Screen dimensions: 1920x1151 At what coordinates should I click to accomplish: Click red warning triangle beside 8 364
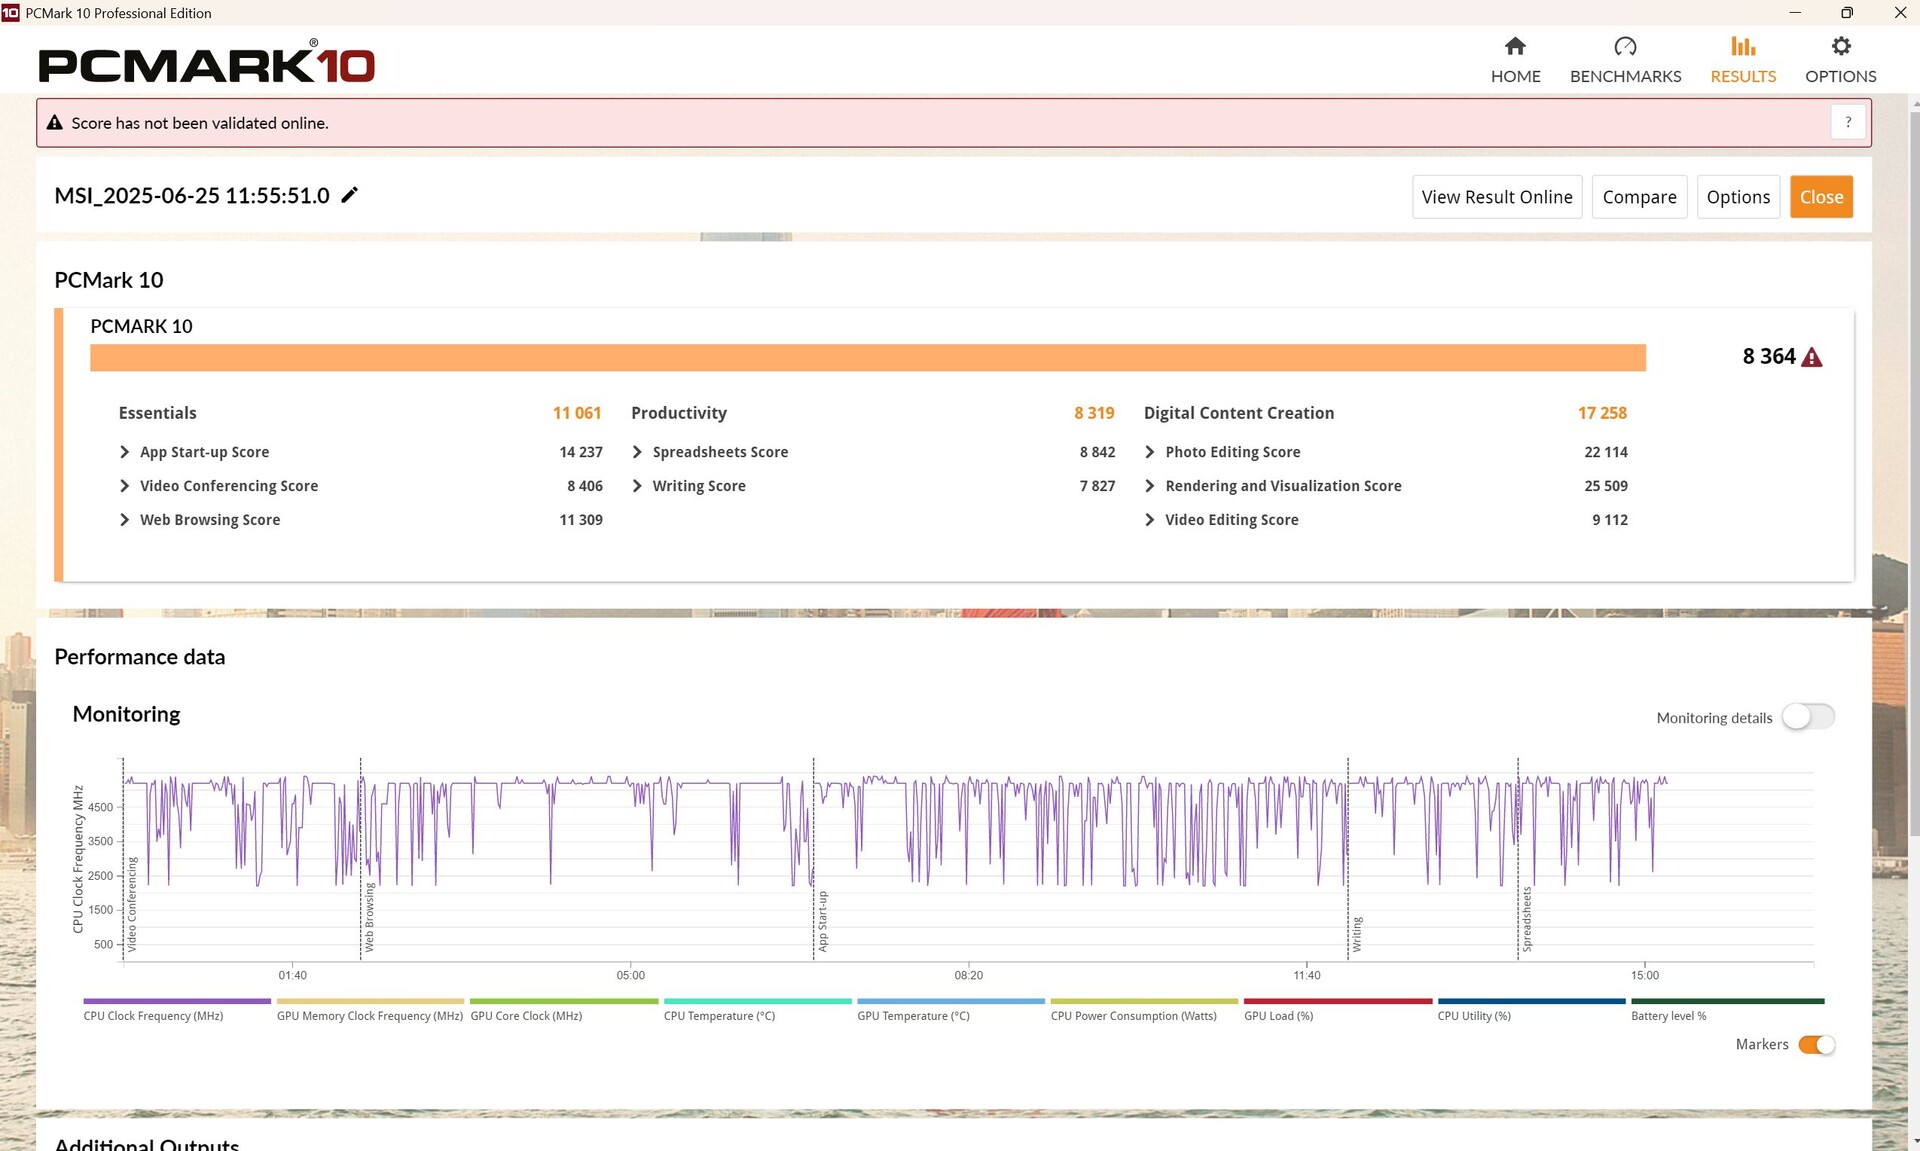1812,357
